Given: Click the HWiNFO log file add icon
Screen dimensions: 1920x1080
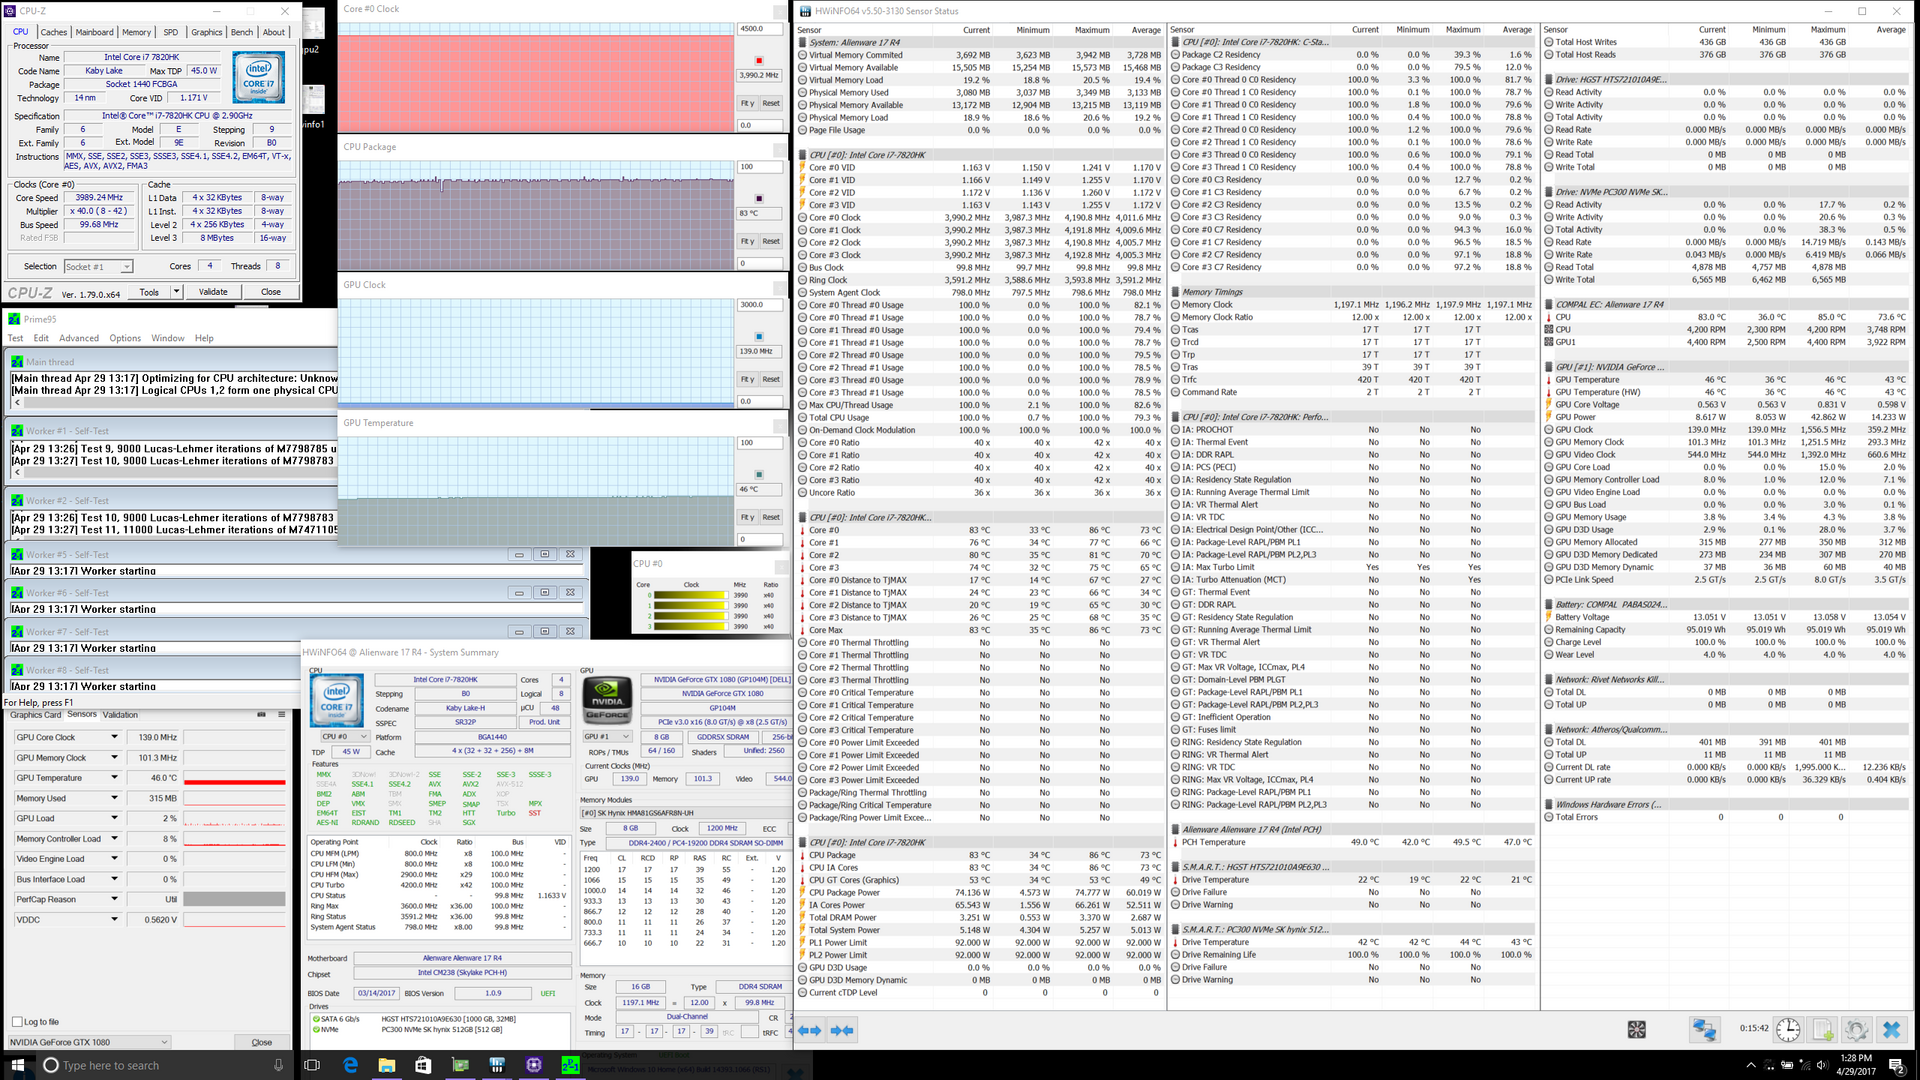Looking at the screenshot, I should (x=1822, y=1029).
